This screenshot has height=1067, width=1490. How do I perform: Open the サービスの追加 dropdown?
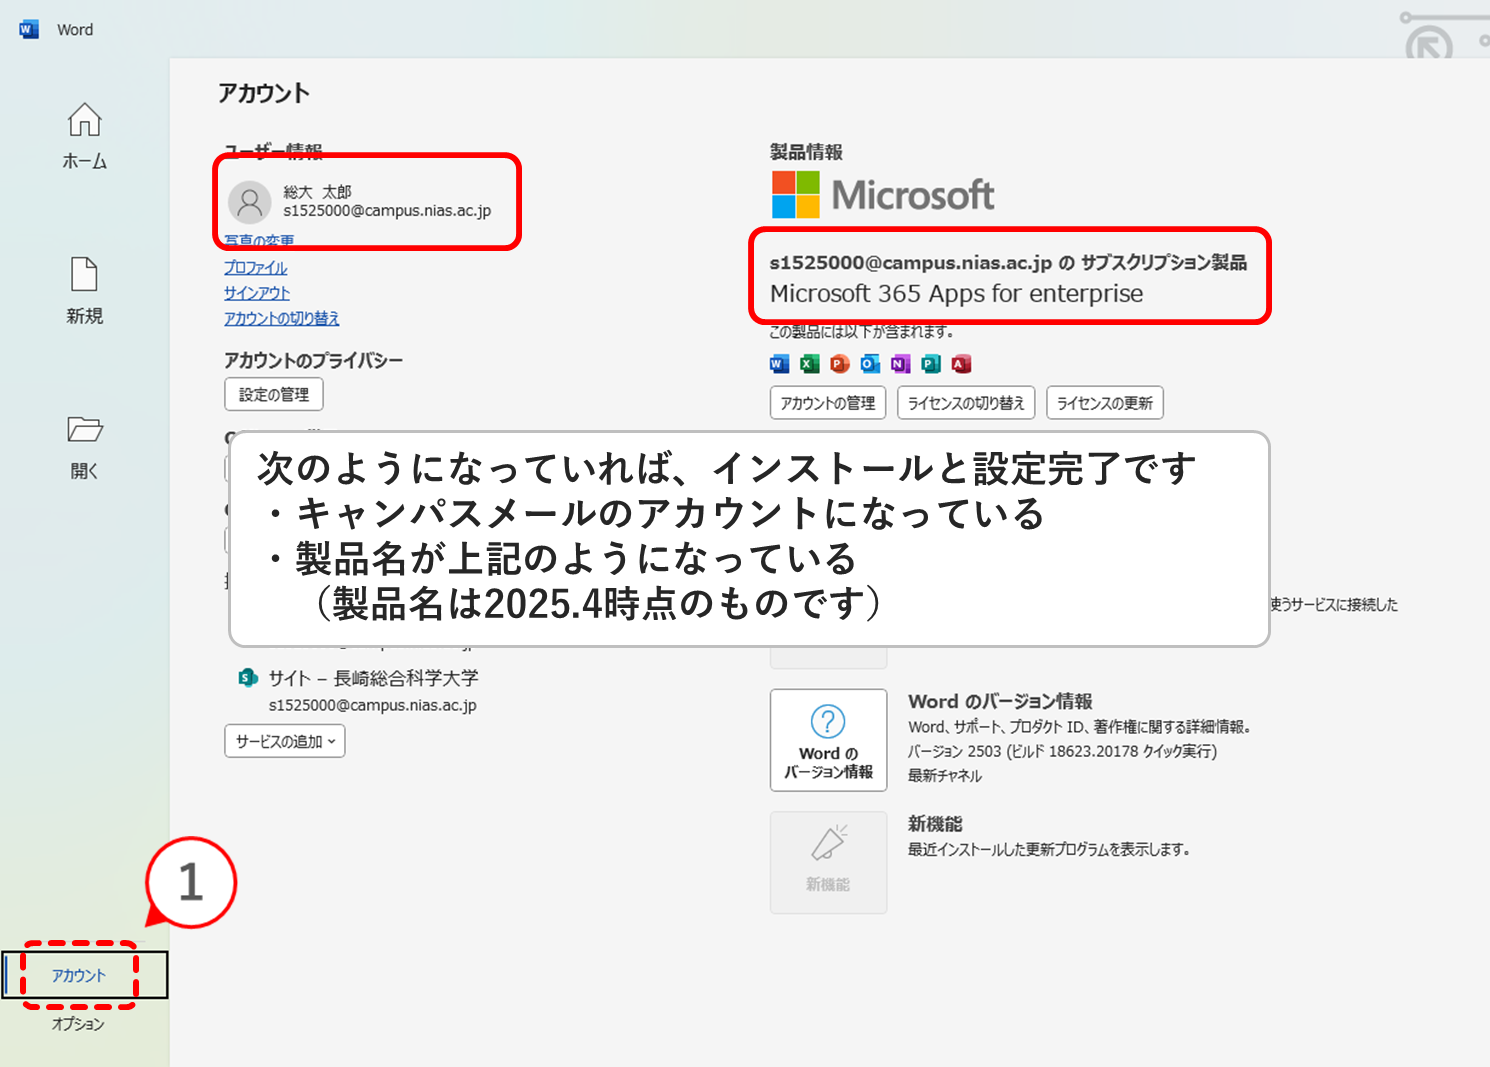(285, 741)
